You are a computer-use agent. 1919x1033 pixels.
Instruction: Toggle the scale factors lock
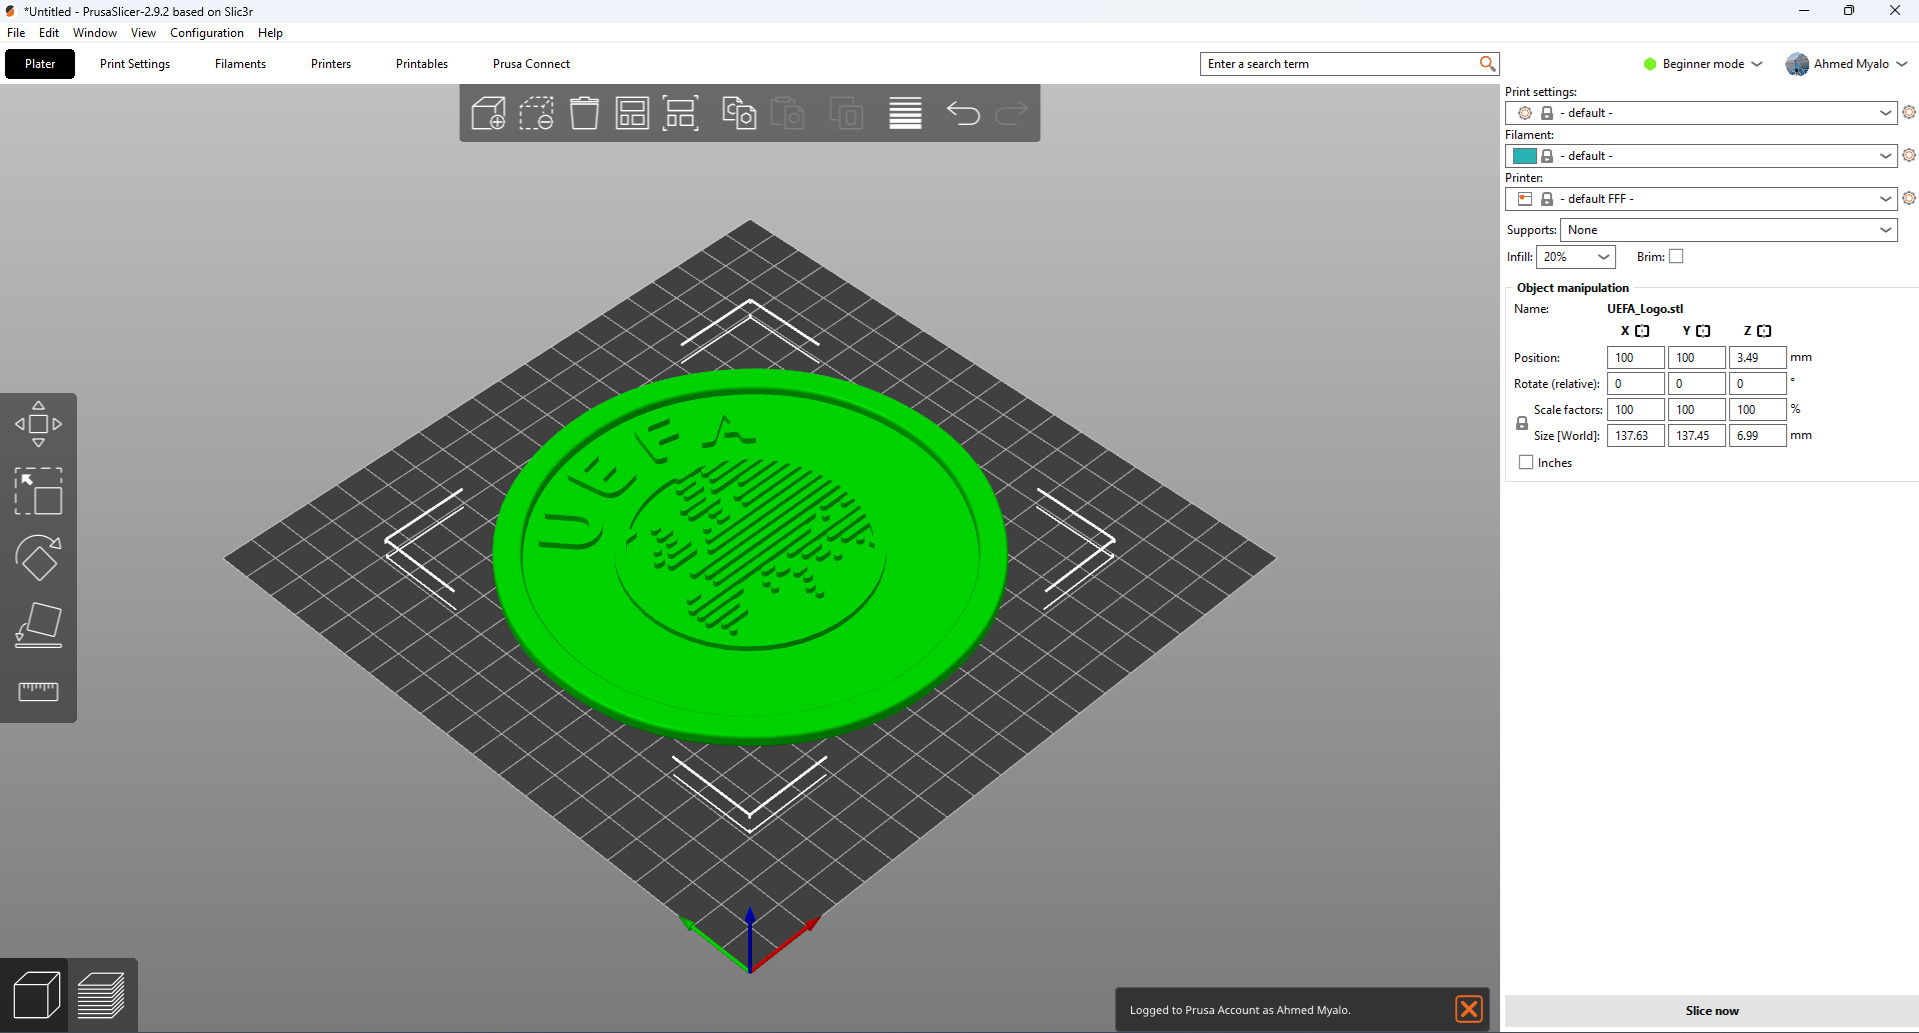[1522, 423]
